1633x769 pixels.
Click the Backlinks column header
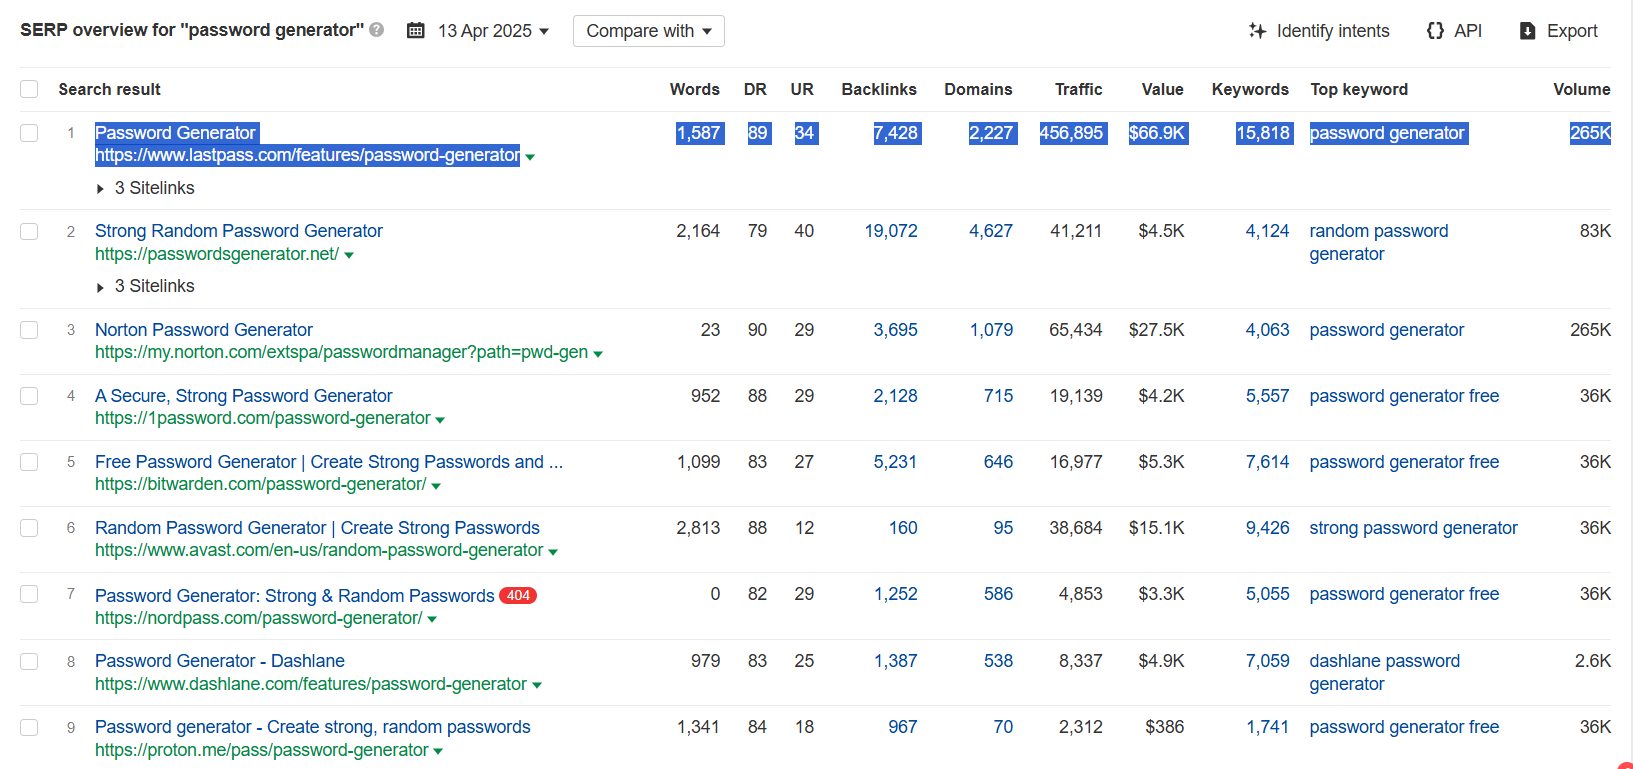[x=879, y=89]
